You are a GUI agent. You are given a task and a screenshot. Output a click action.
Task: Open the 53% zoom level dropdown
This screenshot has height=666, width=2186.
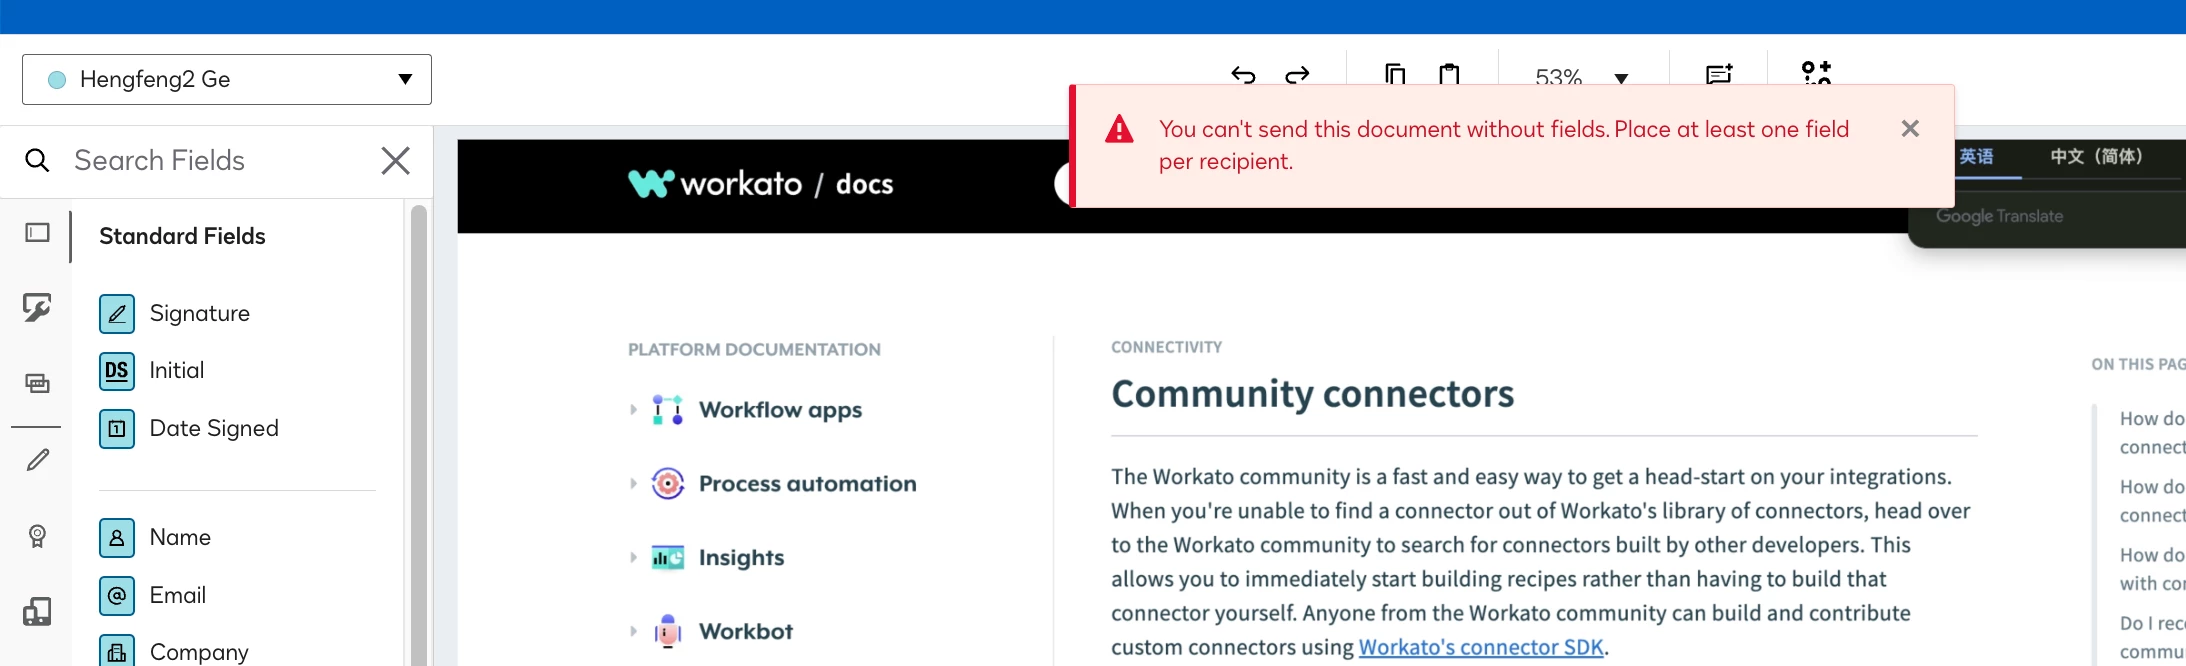(1582, 77)
